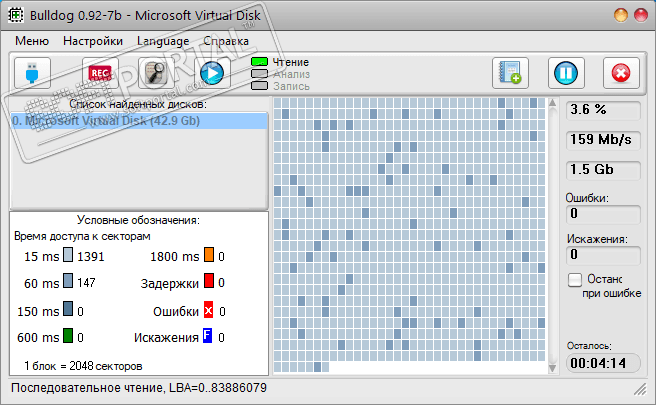656x405 pixels.
Task: Open the Справка menu
Action: point(226,41)
